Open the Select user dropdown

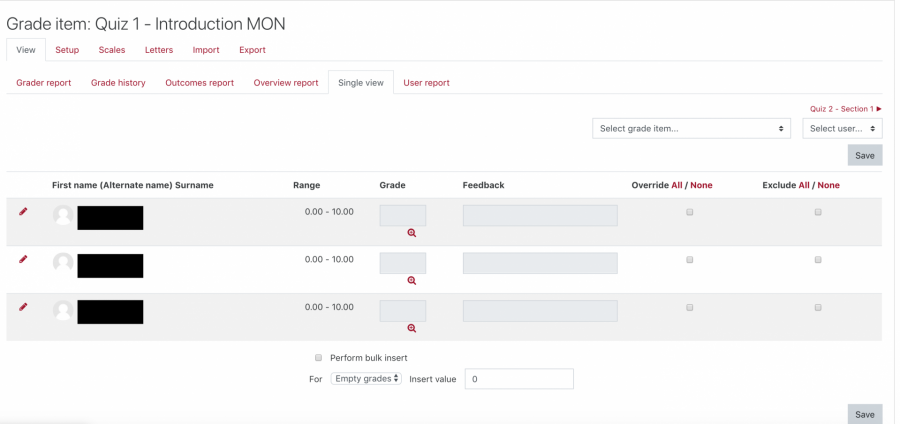pos(842,129)
